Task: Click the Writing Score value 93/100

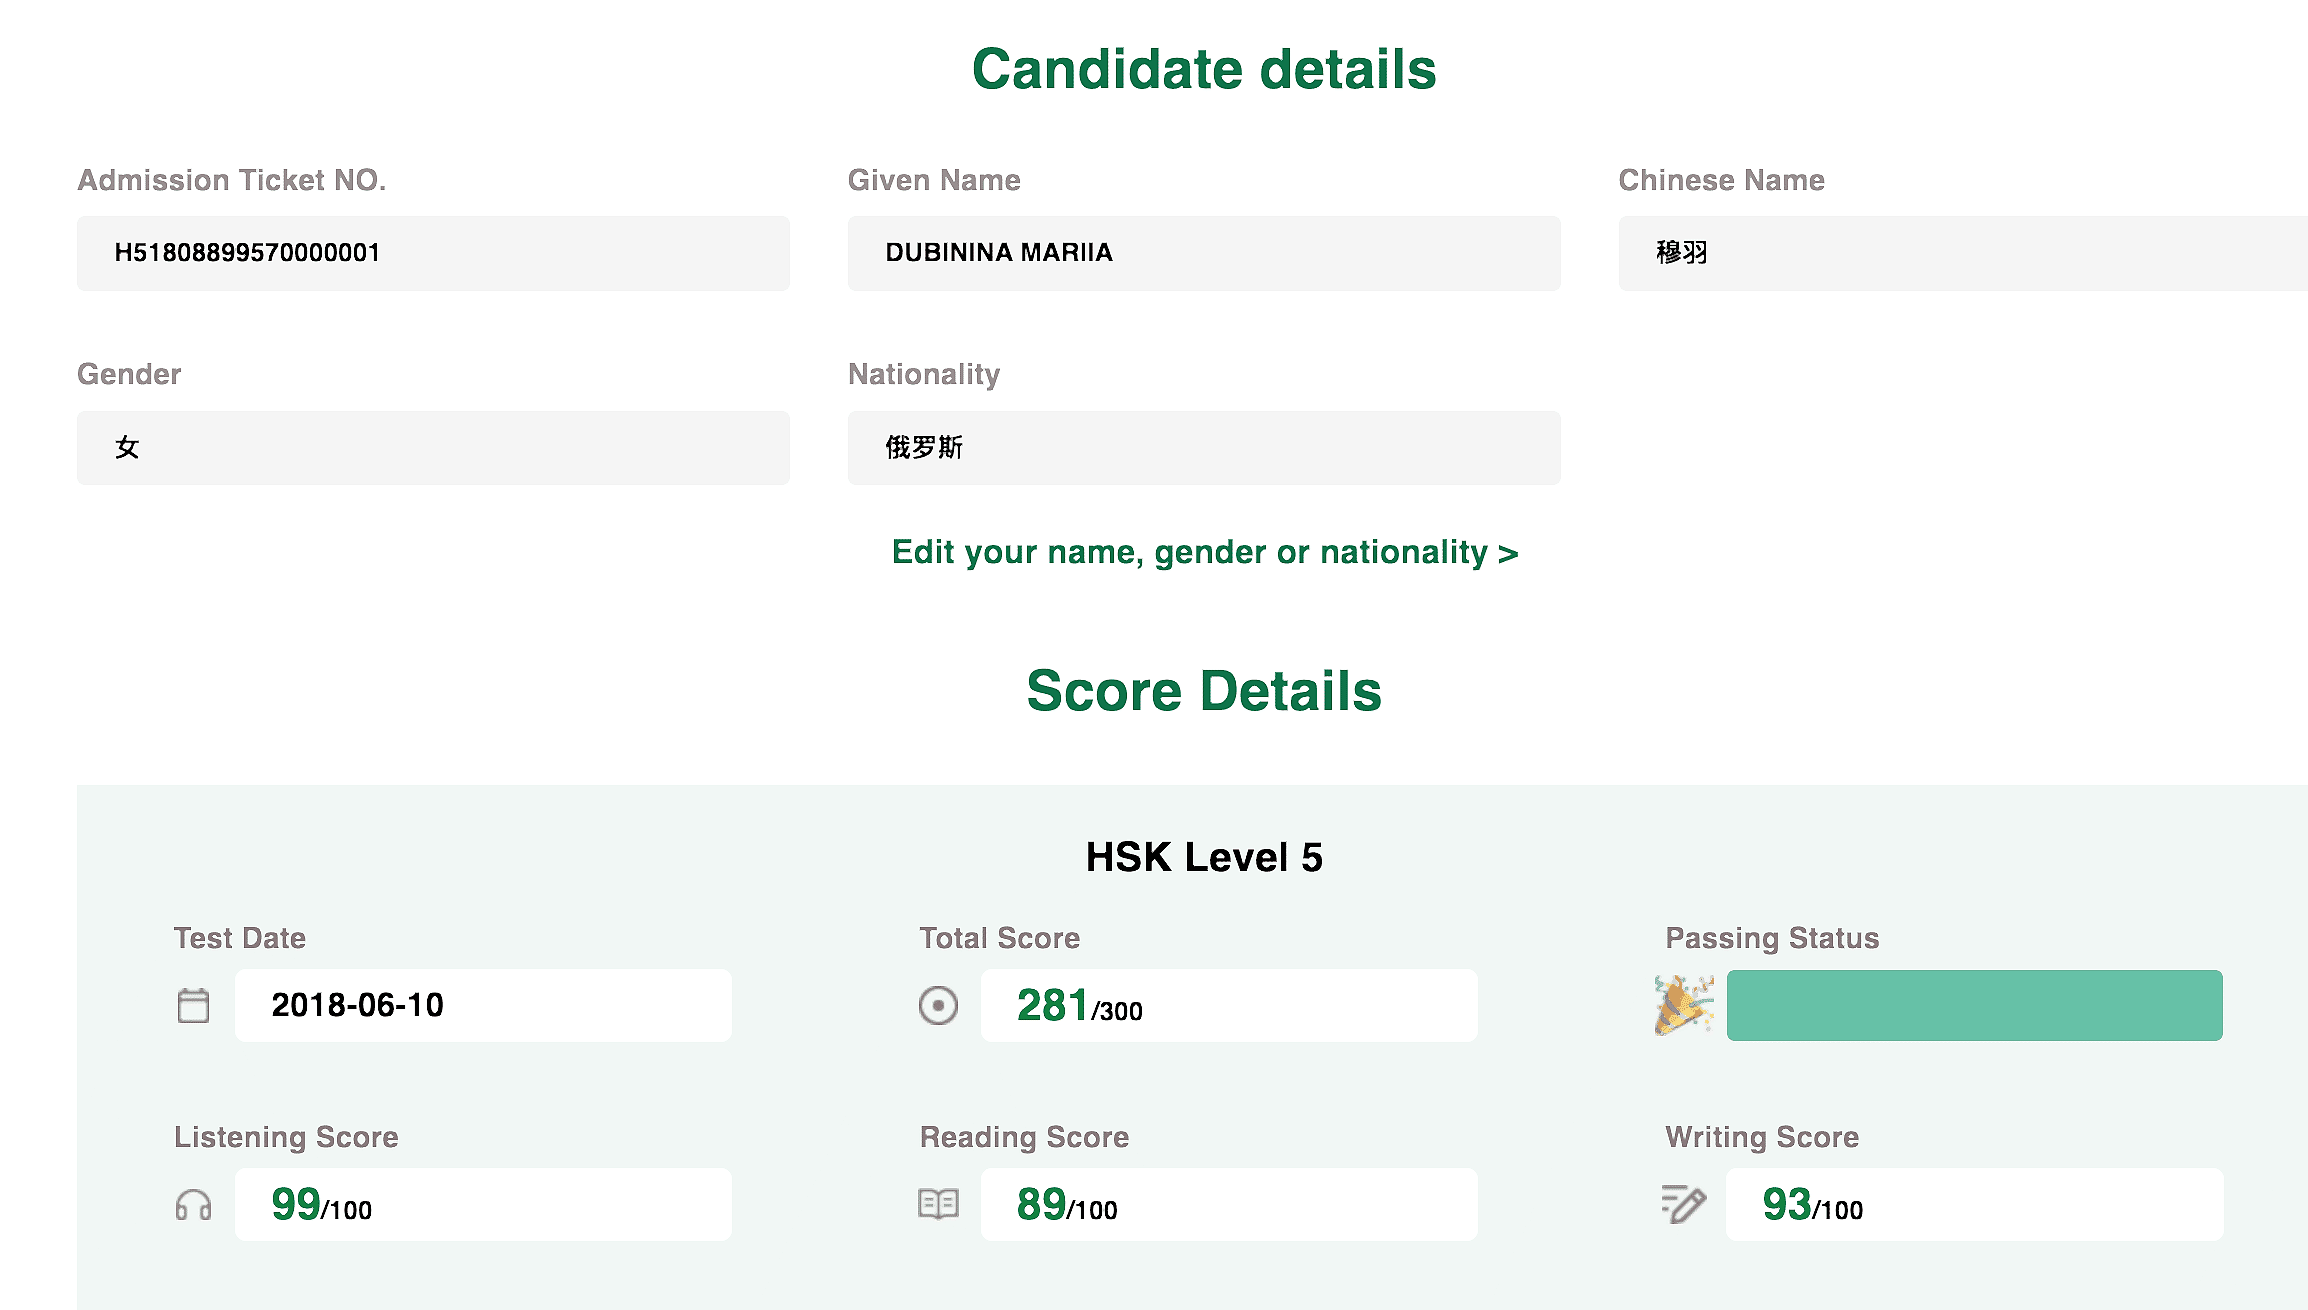Action: point(1975,1204)
